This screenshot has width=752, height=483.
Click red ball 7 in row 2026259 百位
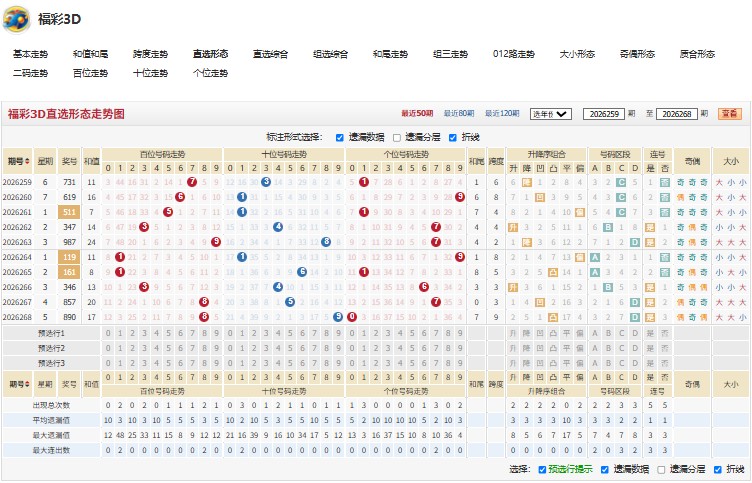[x=192, y=182]
